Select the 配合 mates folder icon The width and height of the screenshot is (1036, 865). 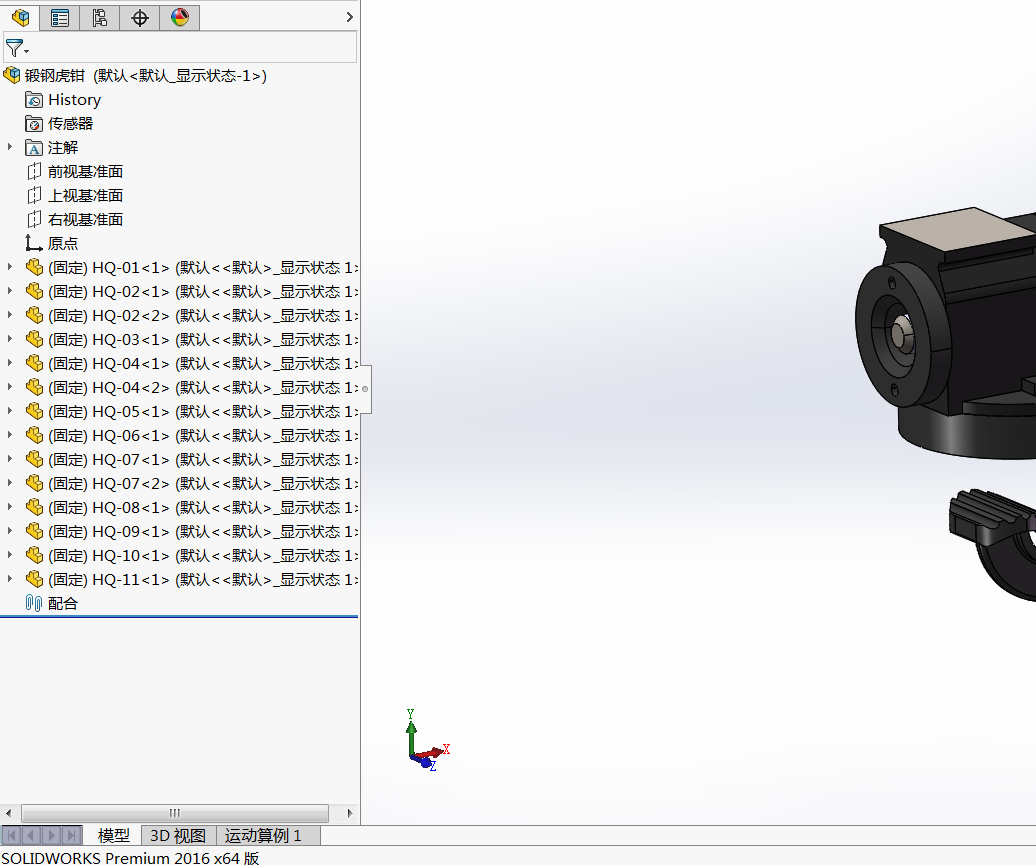pyautogui.click(x=34, y=603)
